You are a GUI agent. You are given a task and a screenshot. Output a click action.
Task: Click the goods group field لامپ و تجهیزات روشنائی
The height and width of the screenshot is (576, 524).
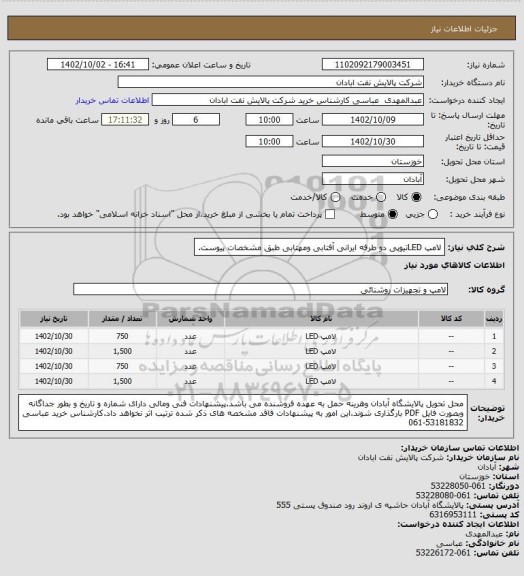tap(260, 289)
